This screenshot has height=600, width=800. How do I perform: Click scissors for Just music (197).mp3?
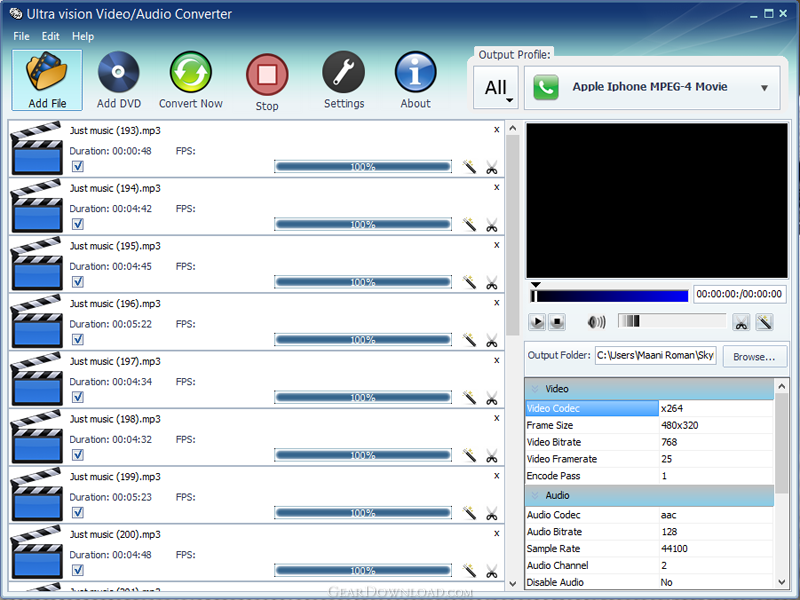(x=491, y=398)
